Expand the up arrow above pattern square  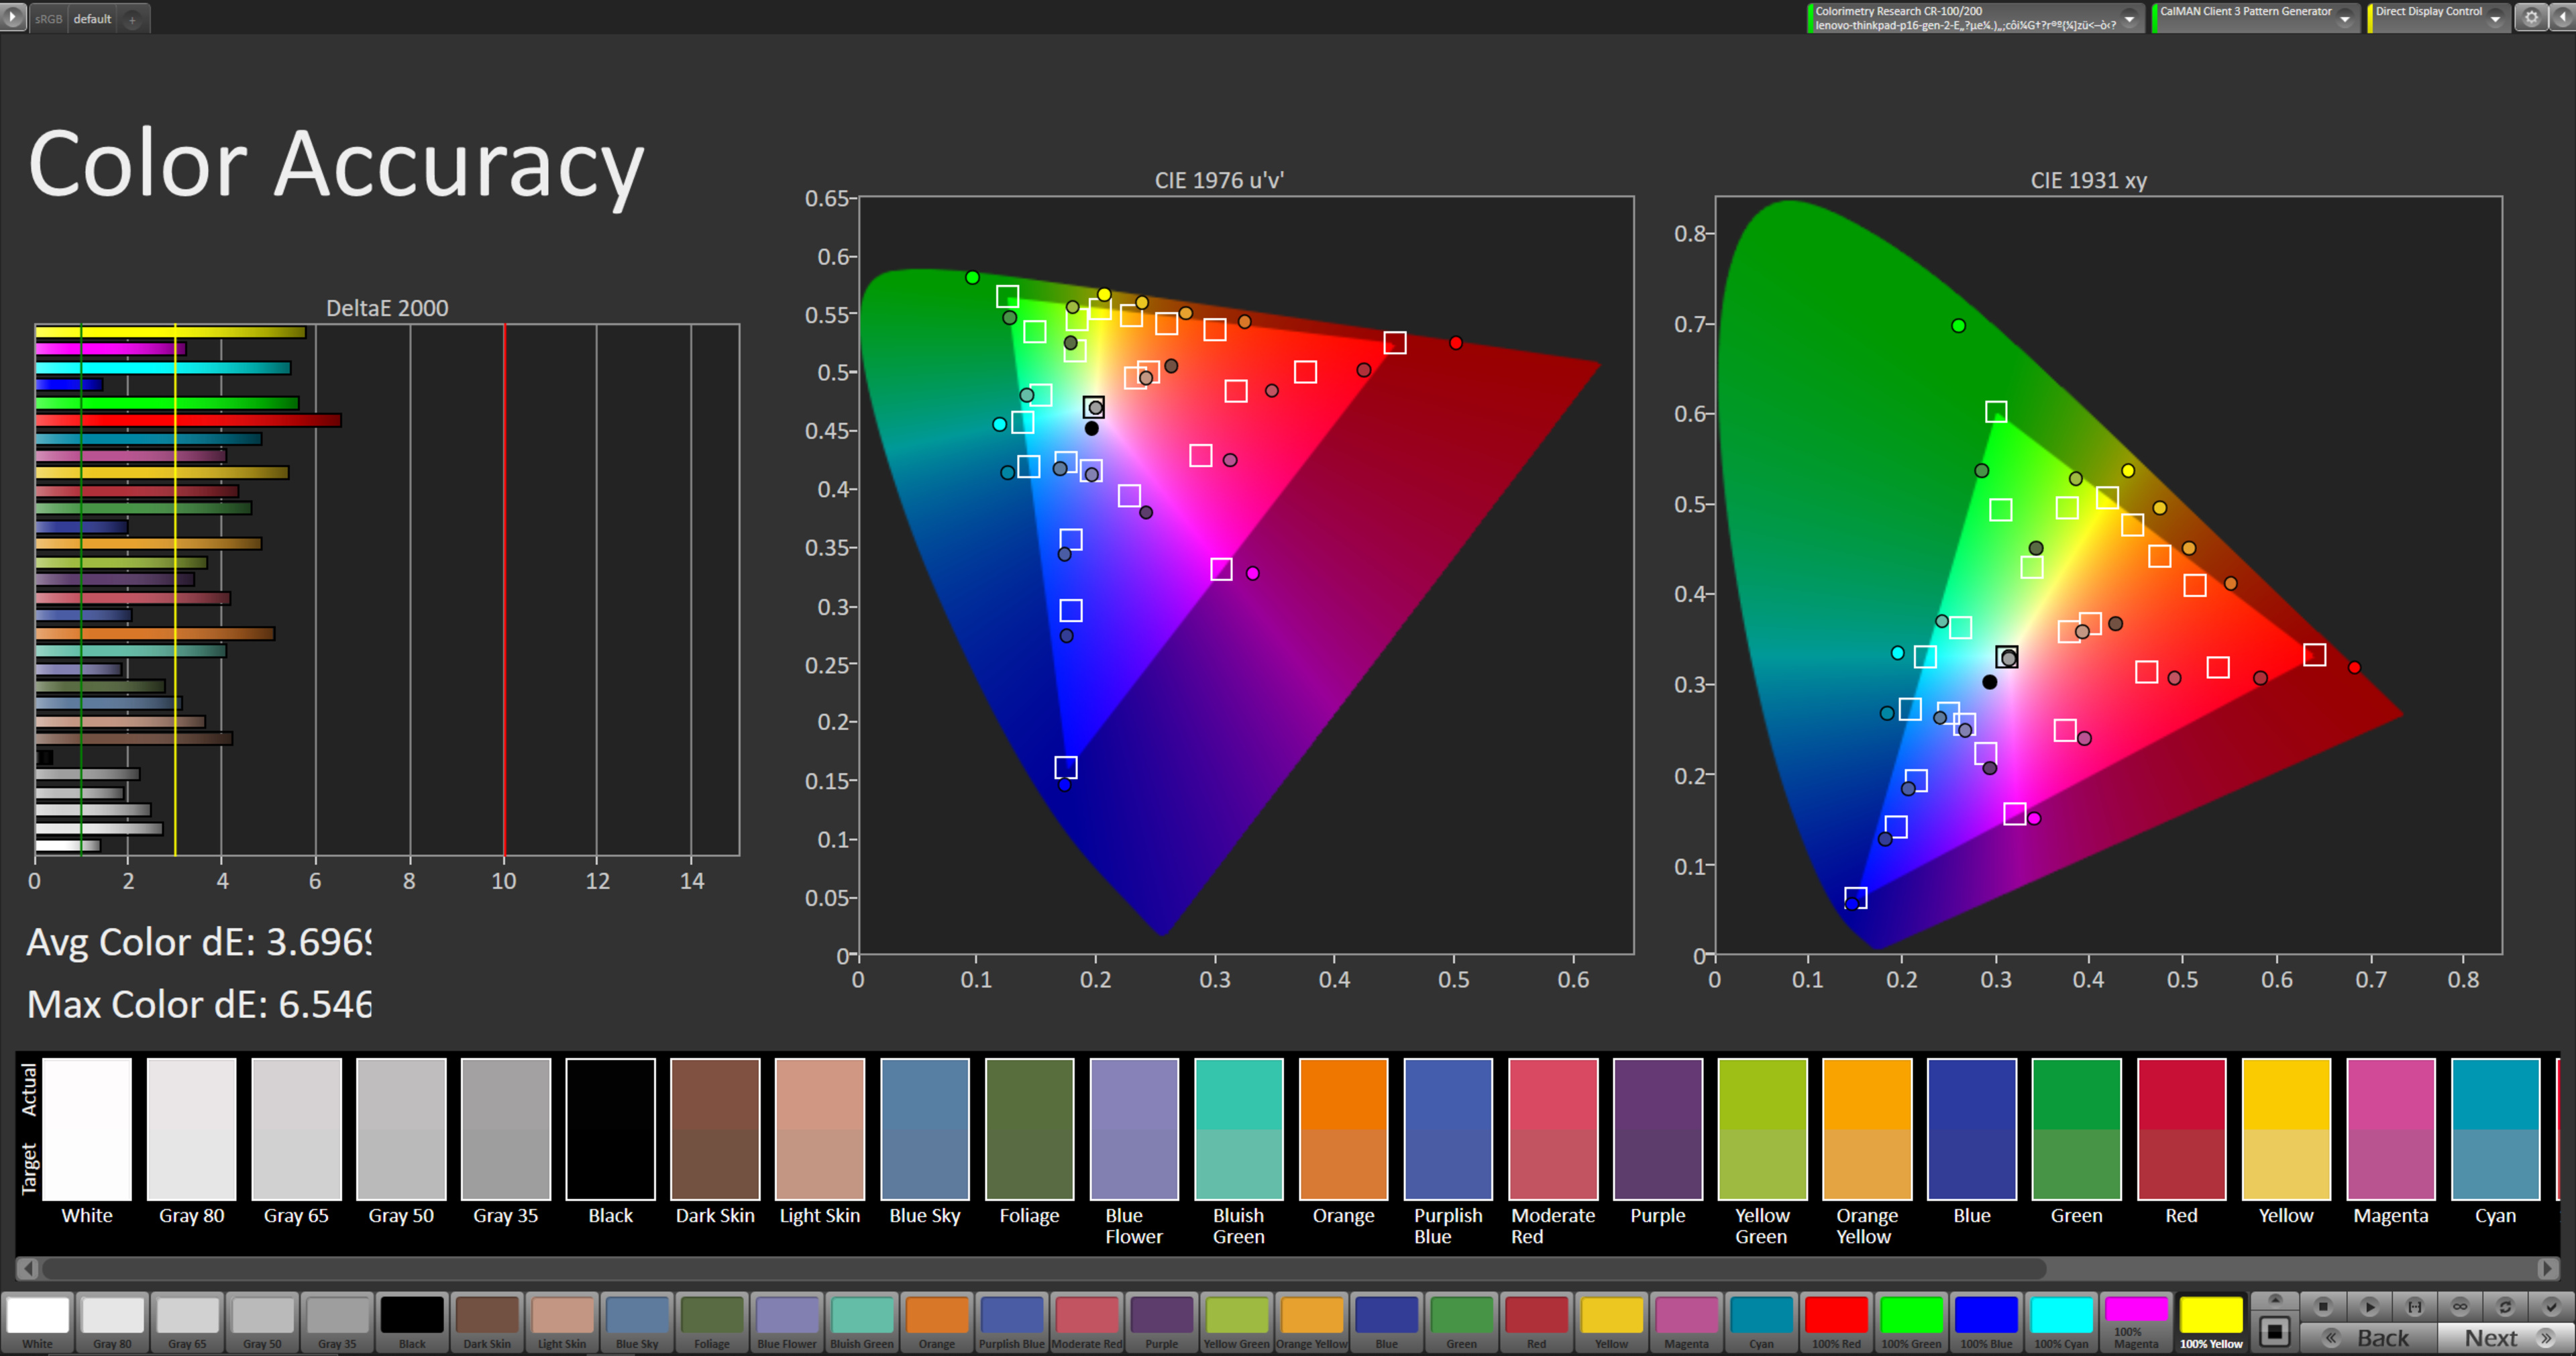2274,1299
